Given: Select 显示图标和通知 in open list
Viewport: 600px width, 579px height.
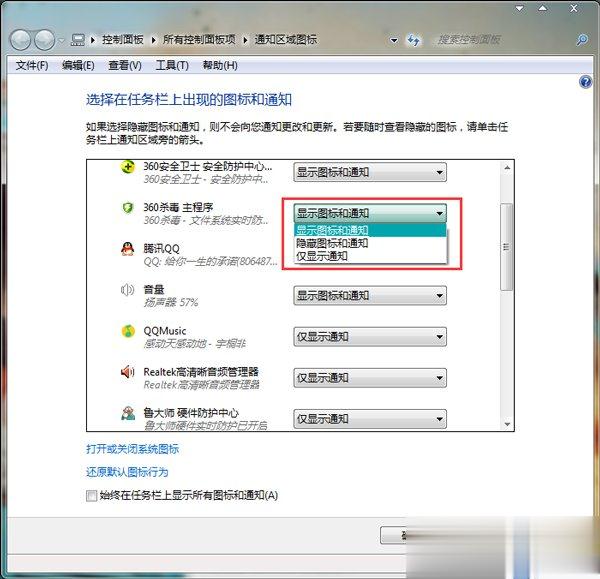Looking at the screenshot, I should (x=370, y=230).
